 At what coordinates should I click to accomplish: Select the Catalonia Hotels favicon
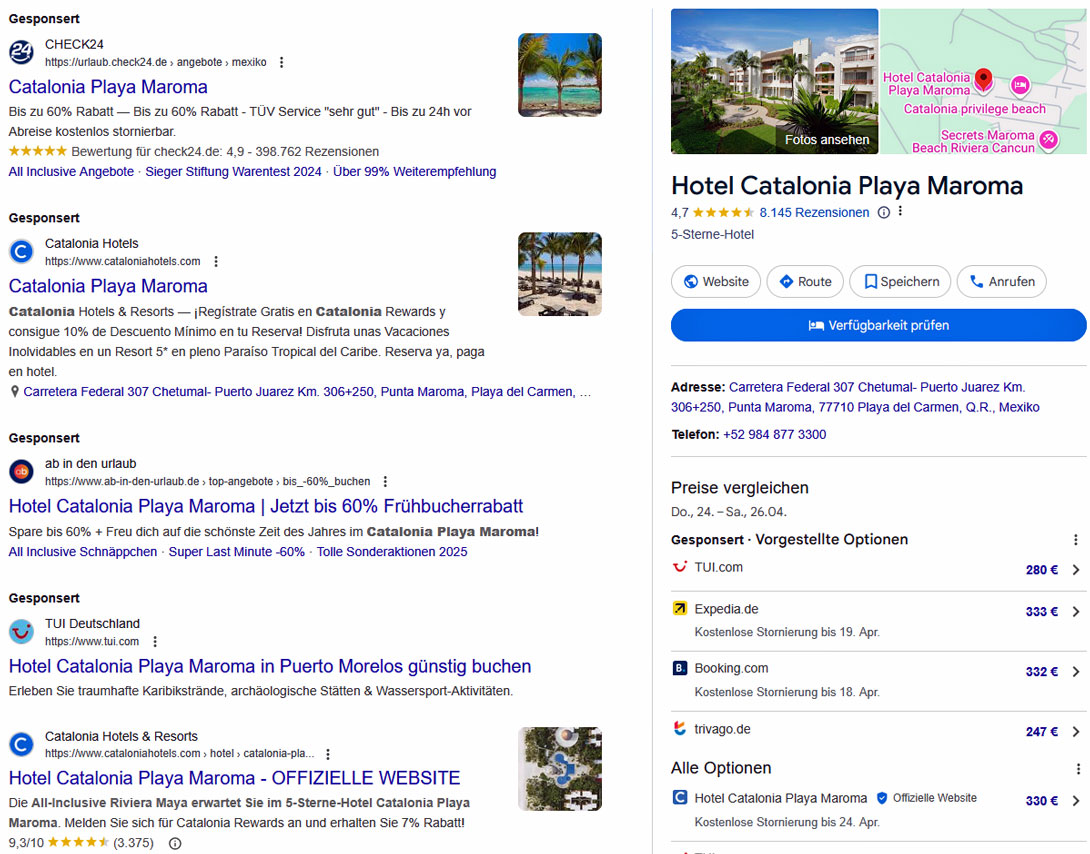(21, 251)
